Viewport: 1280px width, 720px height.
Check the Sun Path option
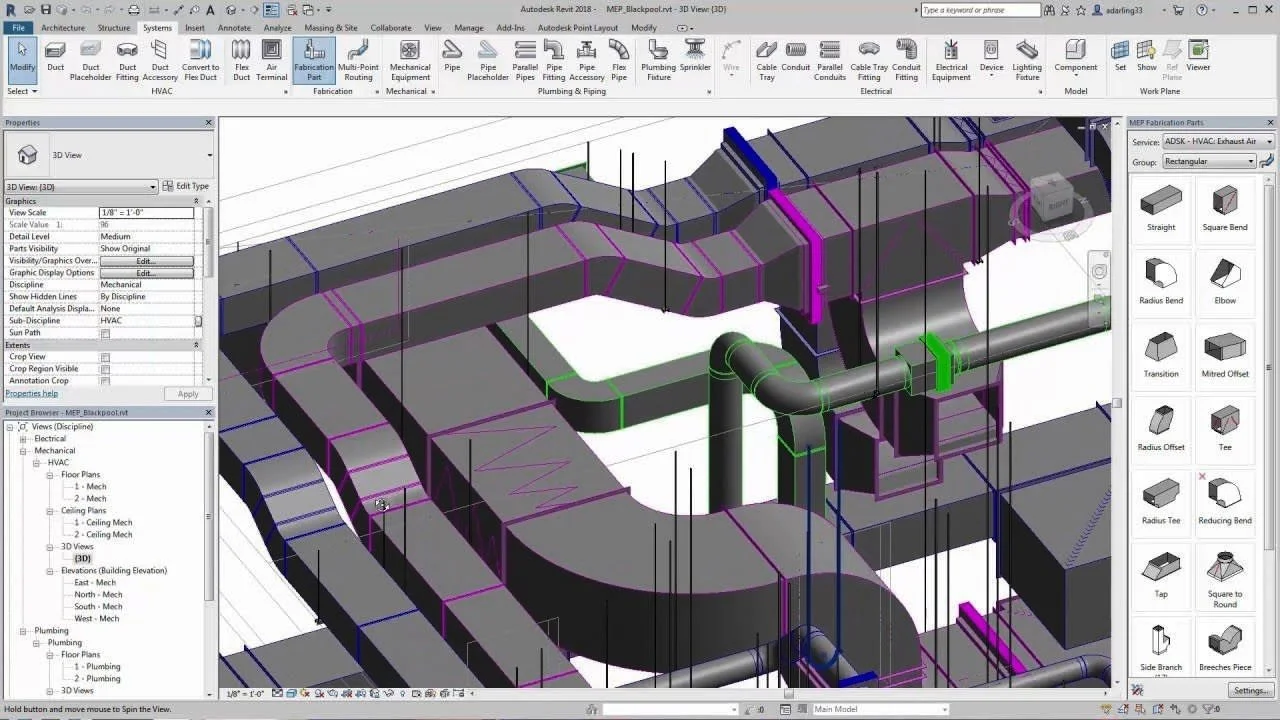(105, 333)
